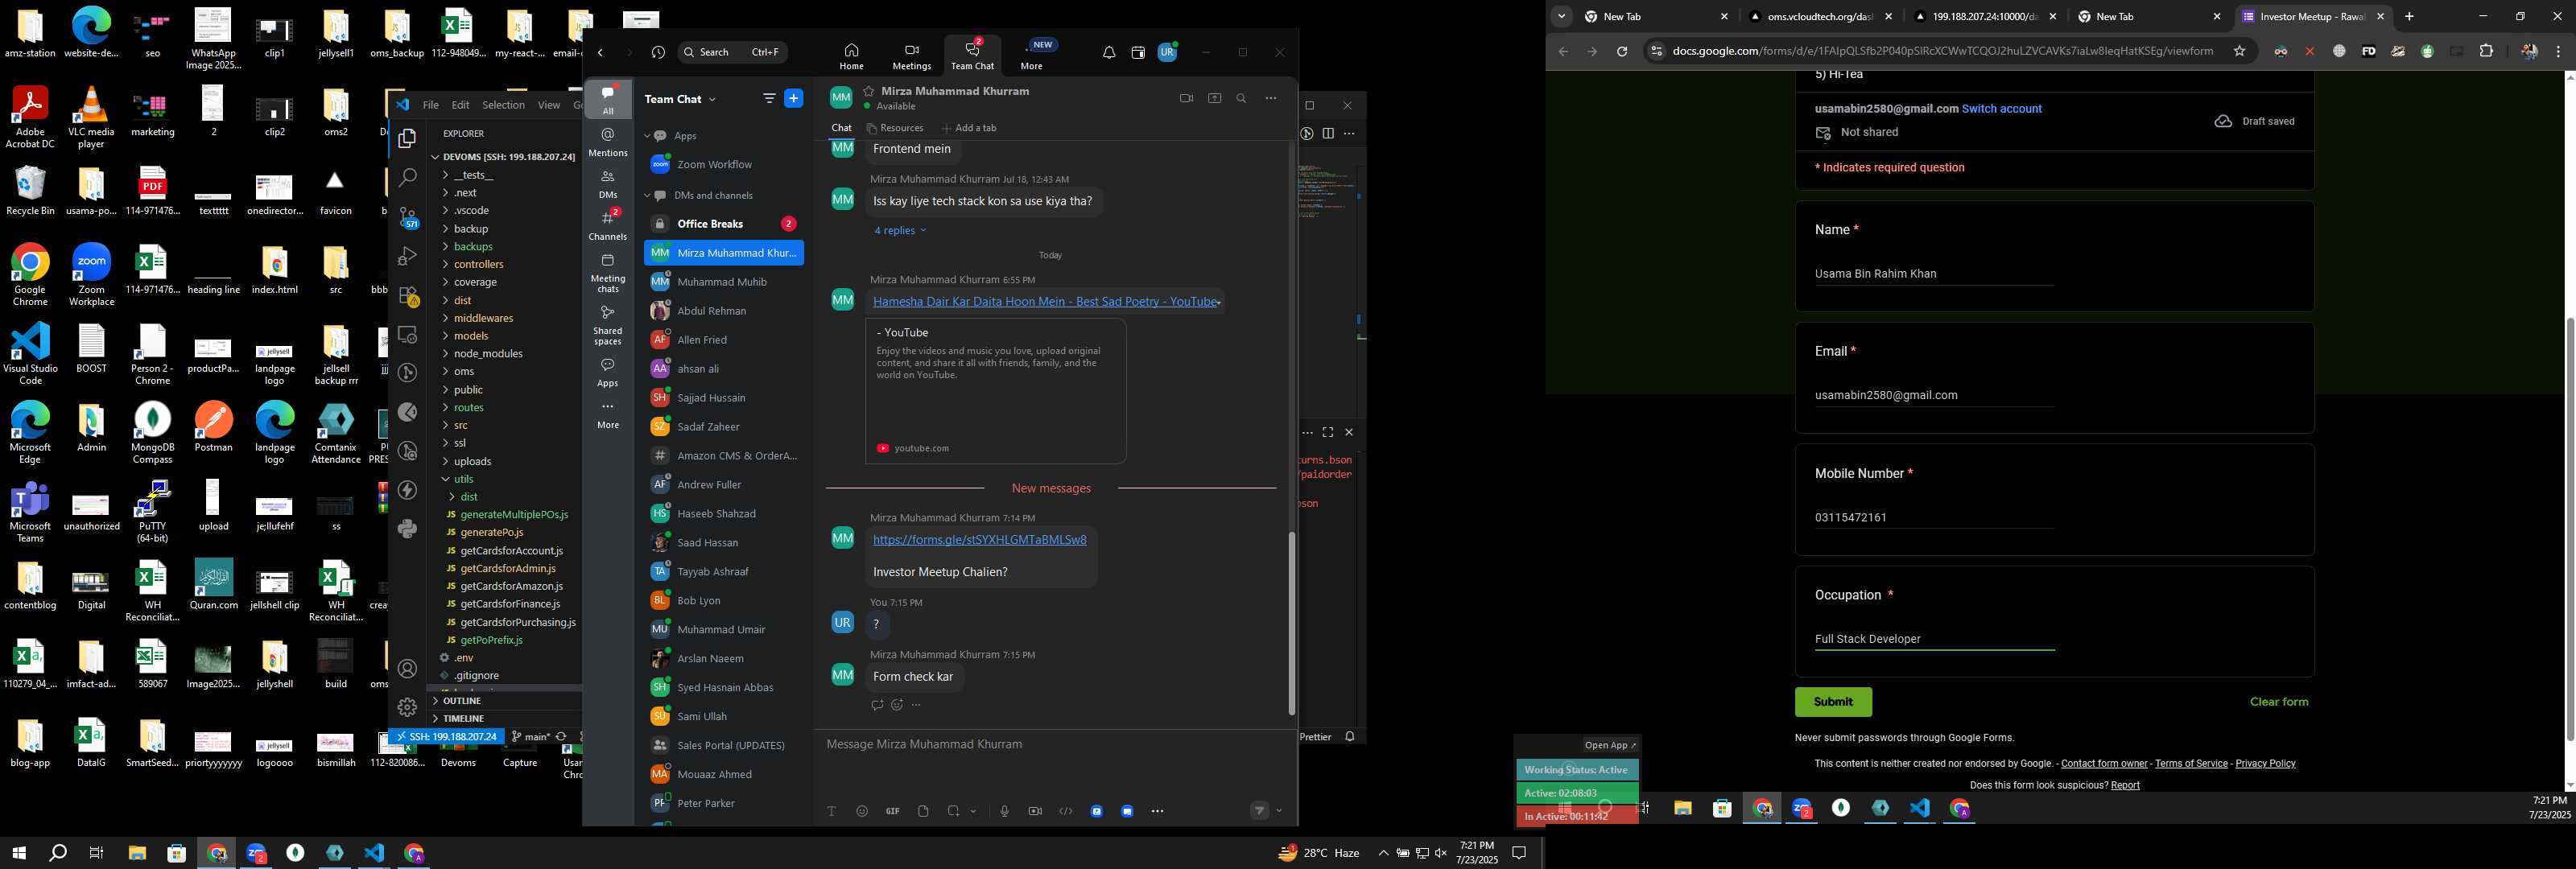Click Mobile Number input field
This screenshot has width=2576, height=869.
[x=1934, y=518]
